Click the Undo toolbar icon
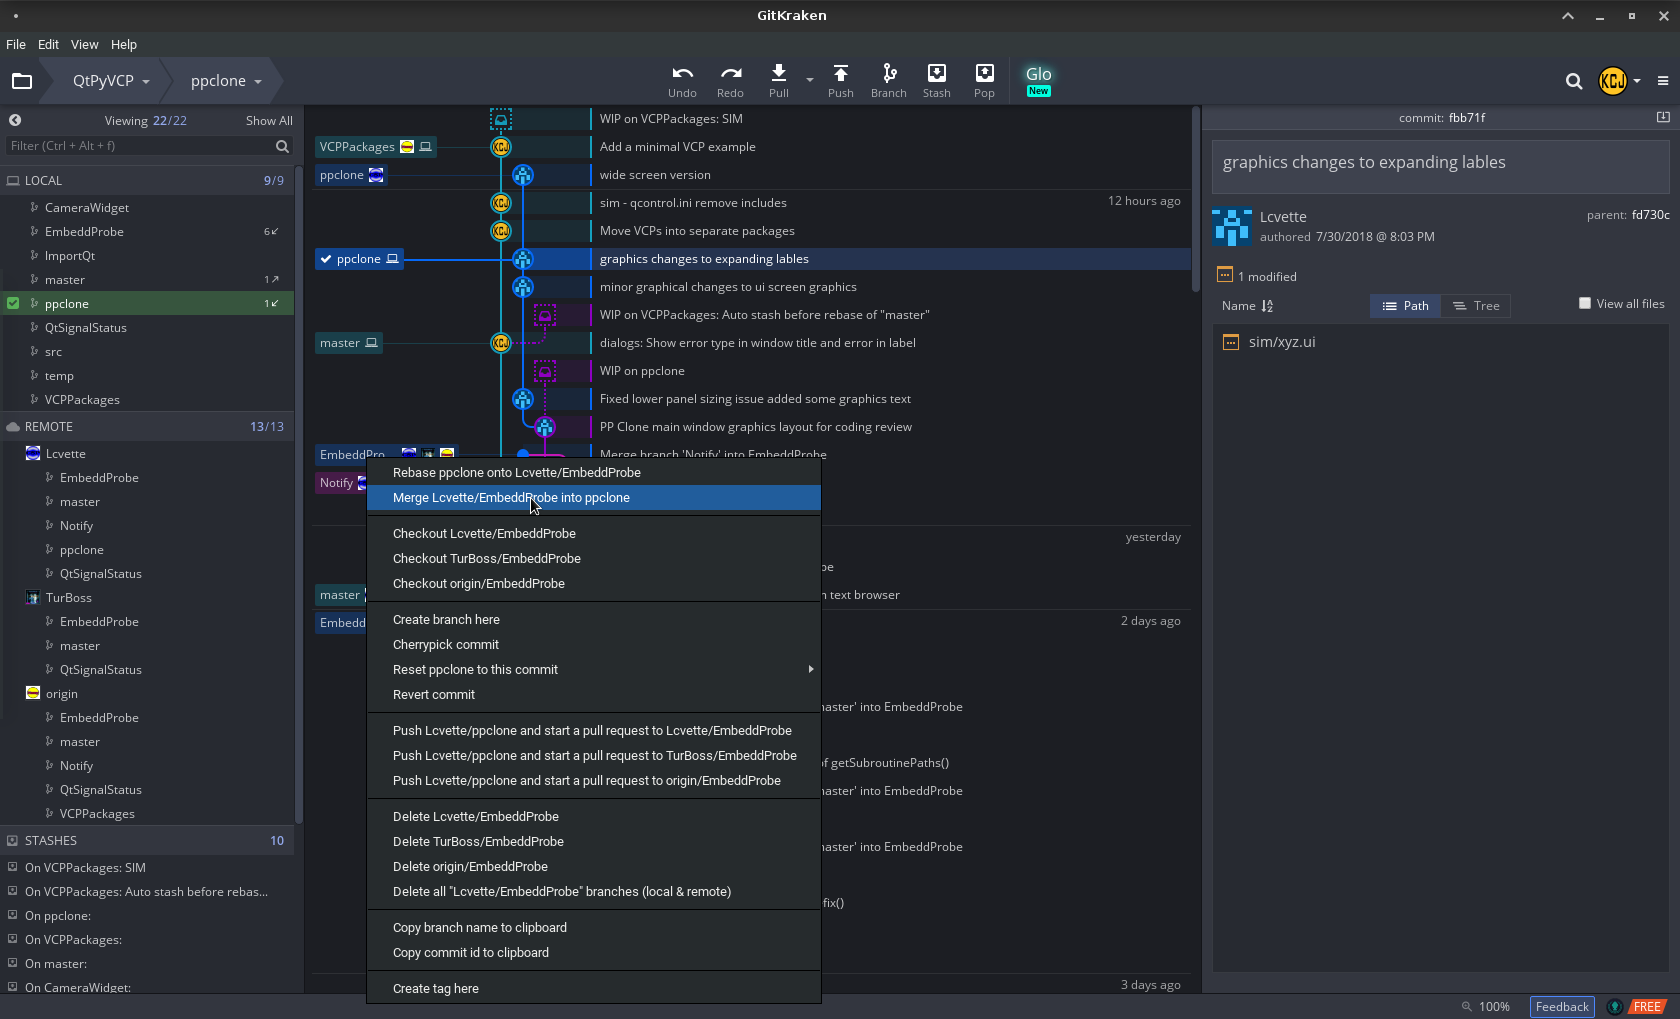Image resolution: width=1680 pixels, height=1019 pixels. click(682, 80)
